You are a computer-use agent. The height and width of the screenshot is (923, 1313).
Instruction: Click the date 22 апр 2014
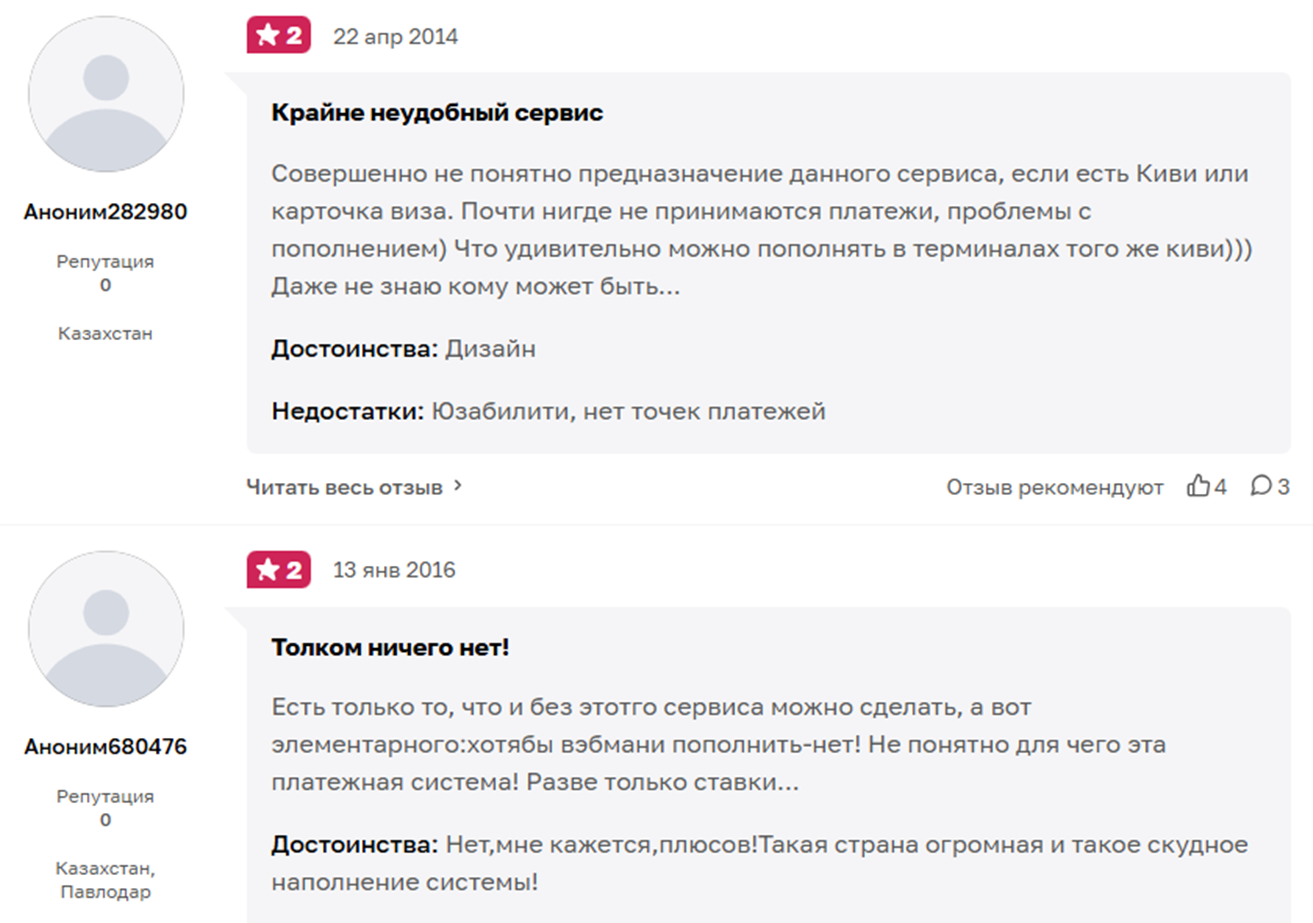pos(395,37)
